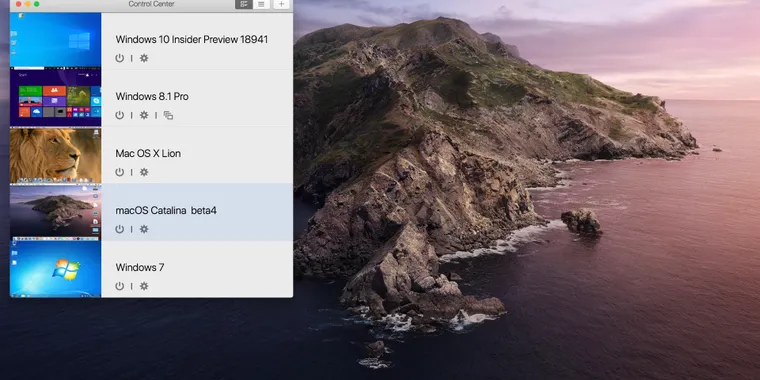Image resolution: width=760 pixels, height=380 pixels.
Task: Open Windows 7 configuration gear
Action: pos(144,286)
